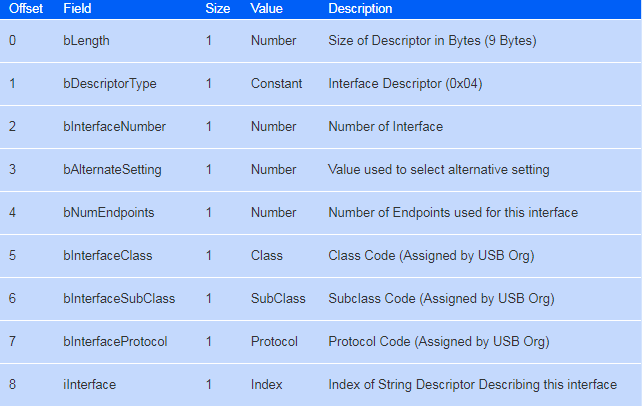The width and height of the screenshot is (642, 406).
Task: Click the 'SubClass' value cell
Action: pos(278,299)
